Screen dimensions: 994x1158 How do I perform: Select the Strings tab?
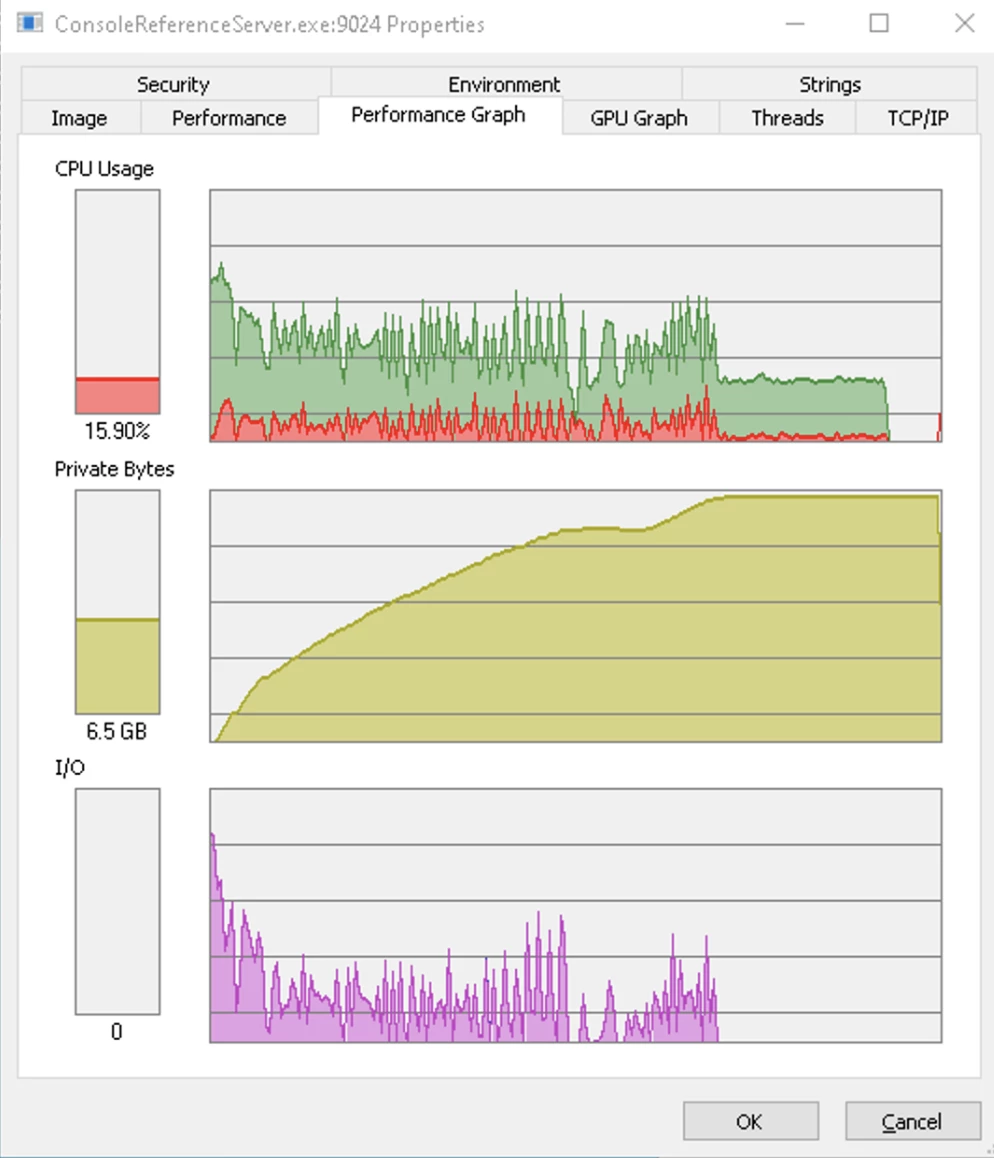(x=829, y=84)
